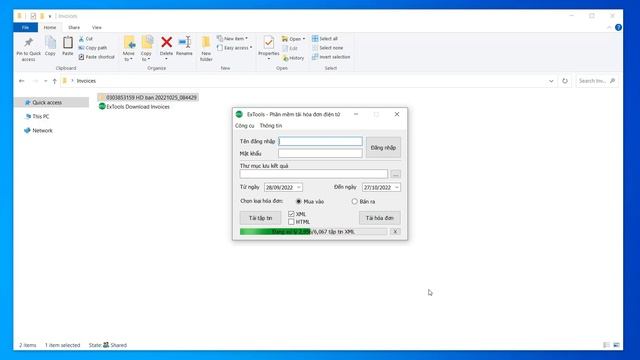Switch to the View ribbon tab
Image resolution: width=640 pixels, height=360 pixels.
[97, 27]
